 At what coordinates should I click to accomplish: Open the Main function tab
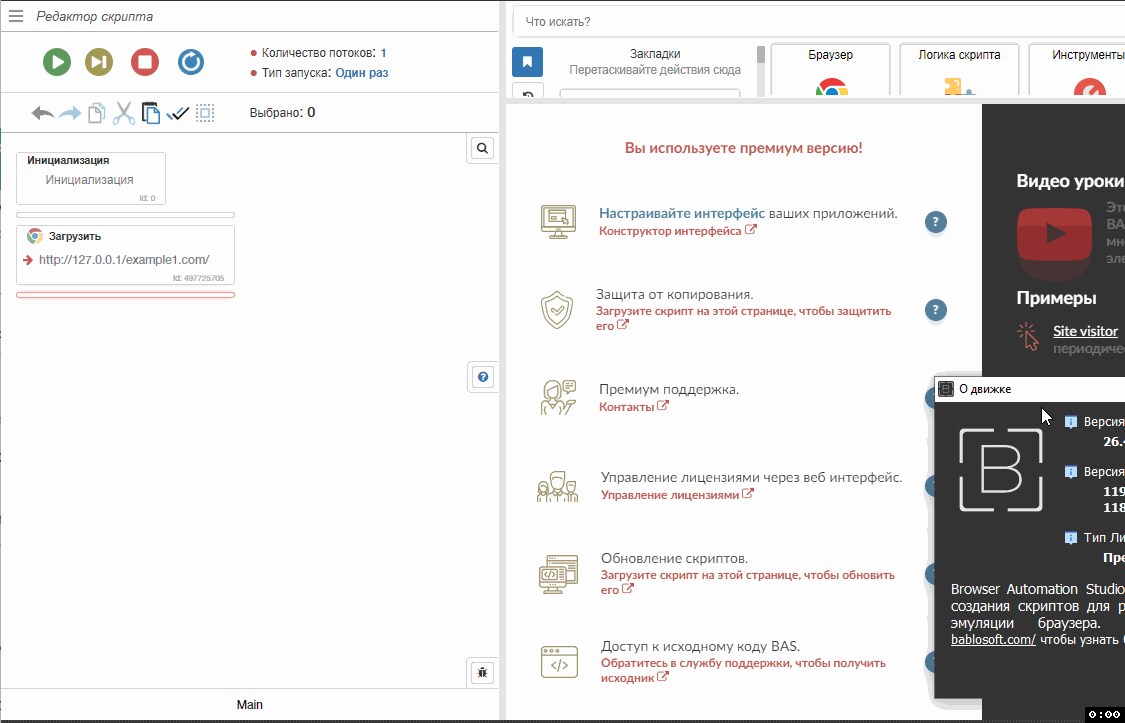pyautogui.click(x=250, y=704)
